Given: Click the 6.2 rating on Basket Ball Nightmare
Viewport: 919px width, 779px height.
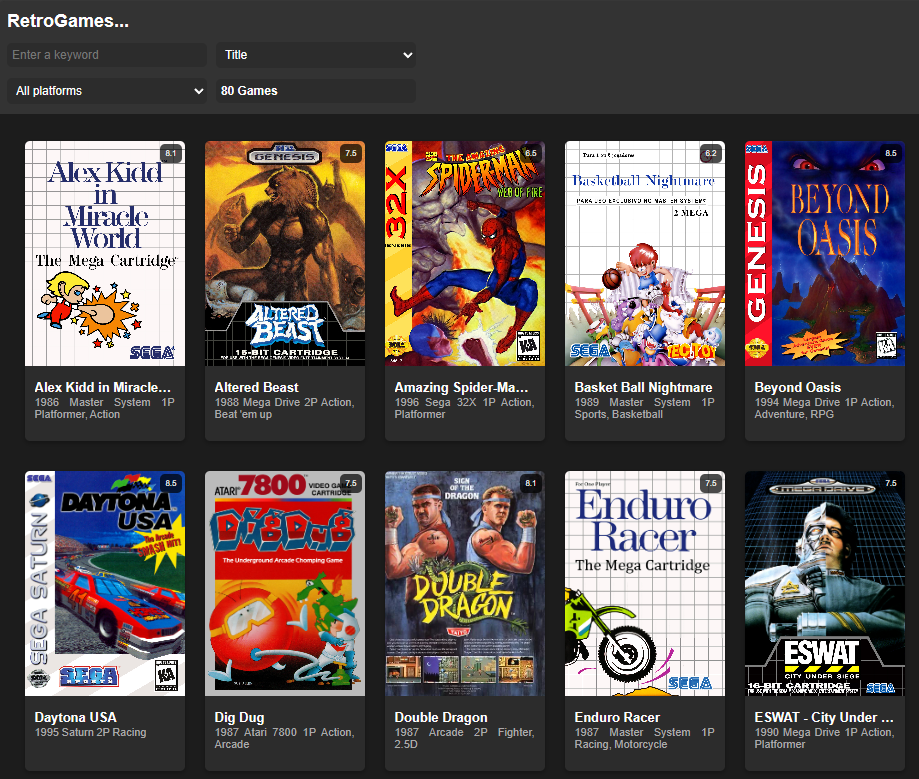Looking at the screenshot, I should coord(710,153).
